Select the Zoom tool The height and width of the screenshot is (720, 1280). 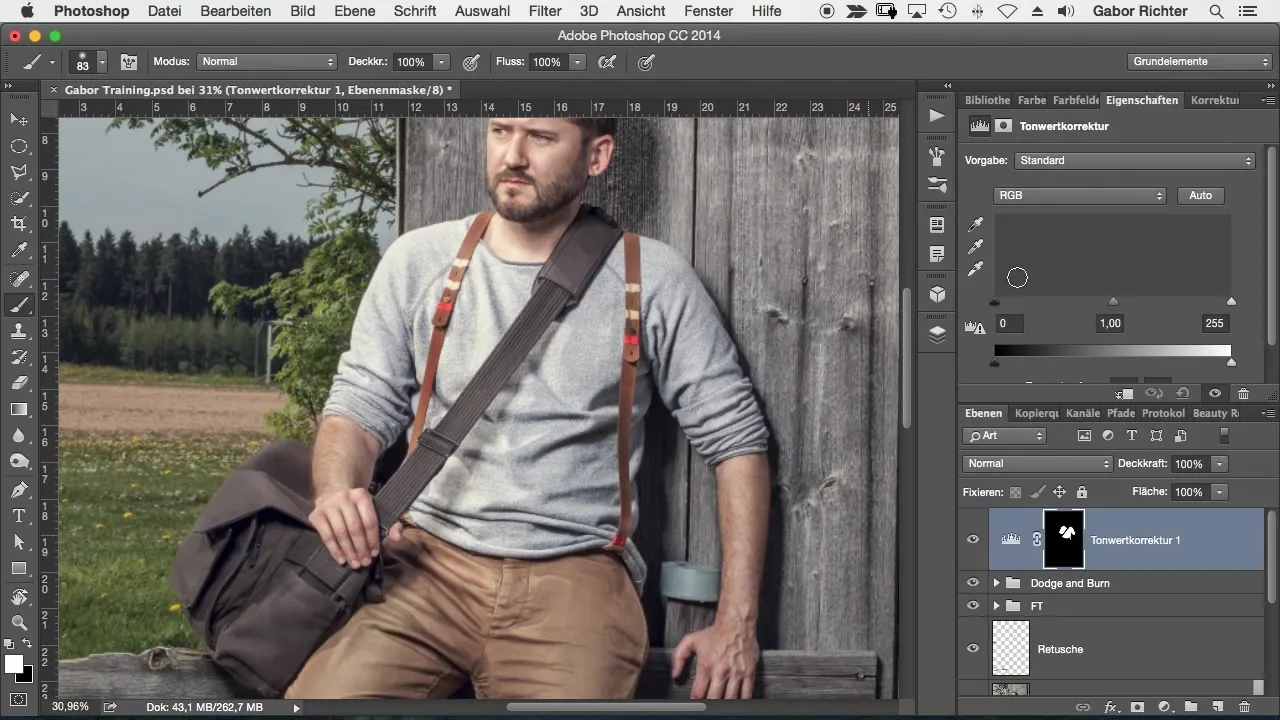tap(19, 622)
